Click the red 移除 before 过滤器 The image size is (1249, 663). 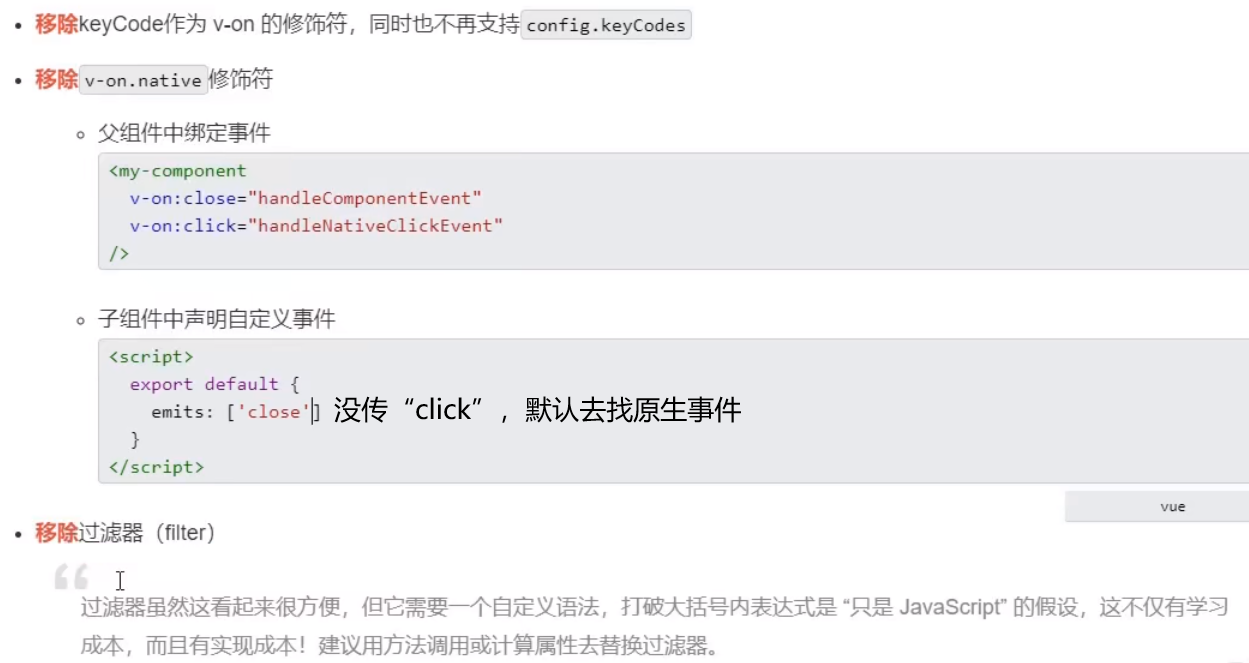56,533
